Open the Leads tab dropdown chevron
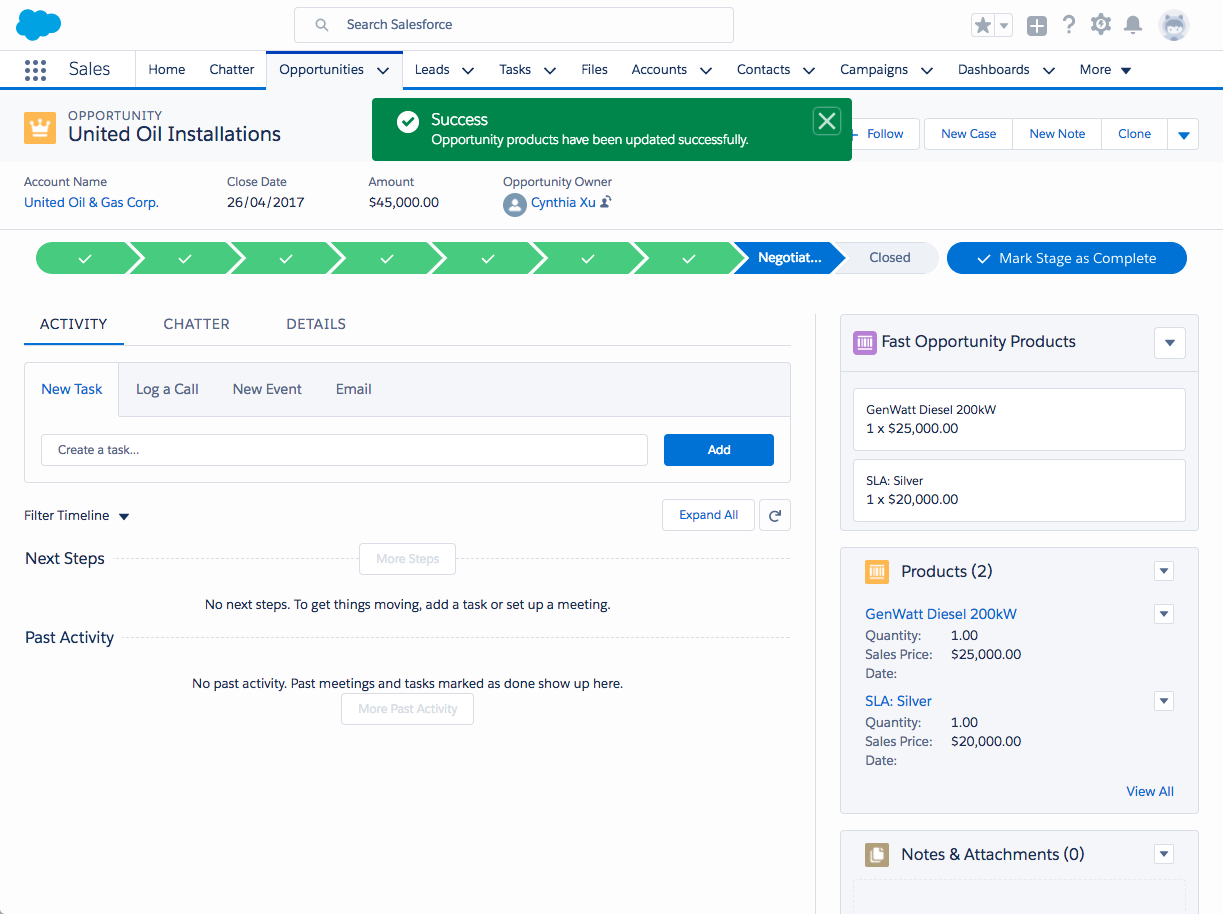 (468, 71)
